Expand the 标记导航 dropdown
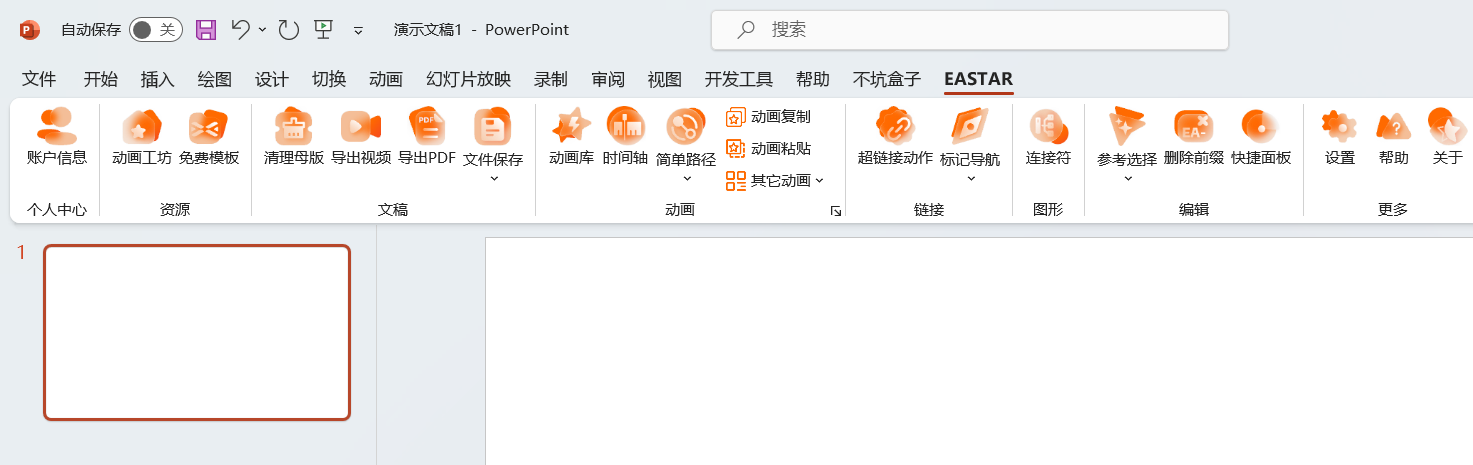This screenshot has width=1473, height=465. point(970,178)
